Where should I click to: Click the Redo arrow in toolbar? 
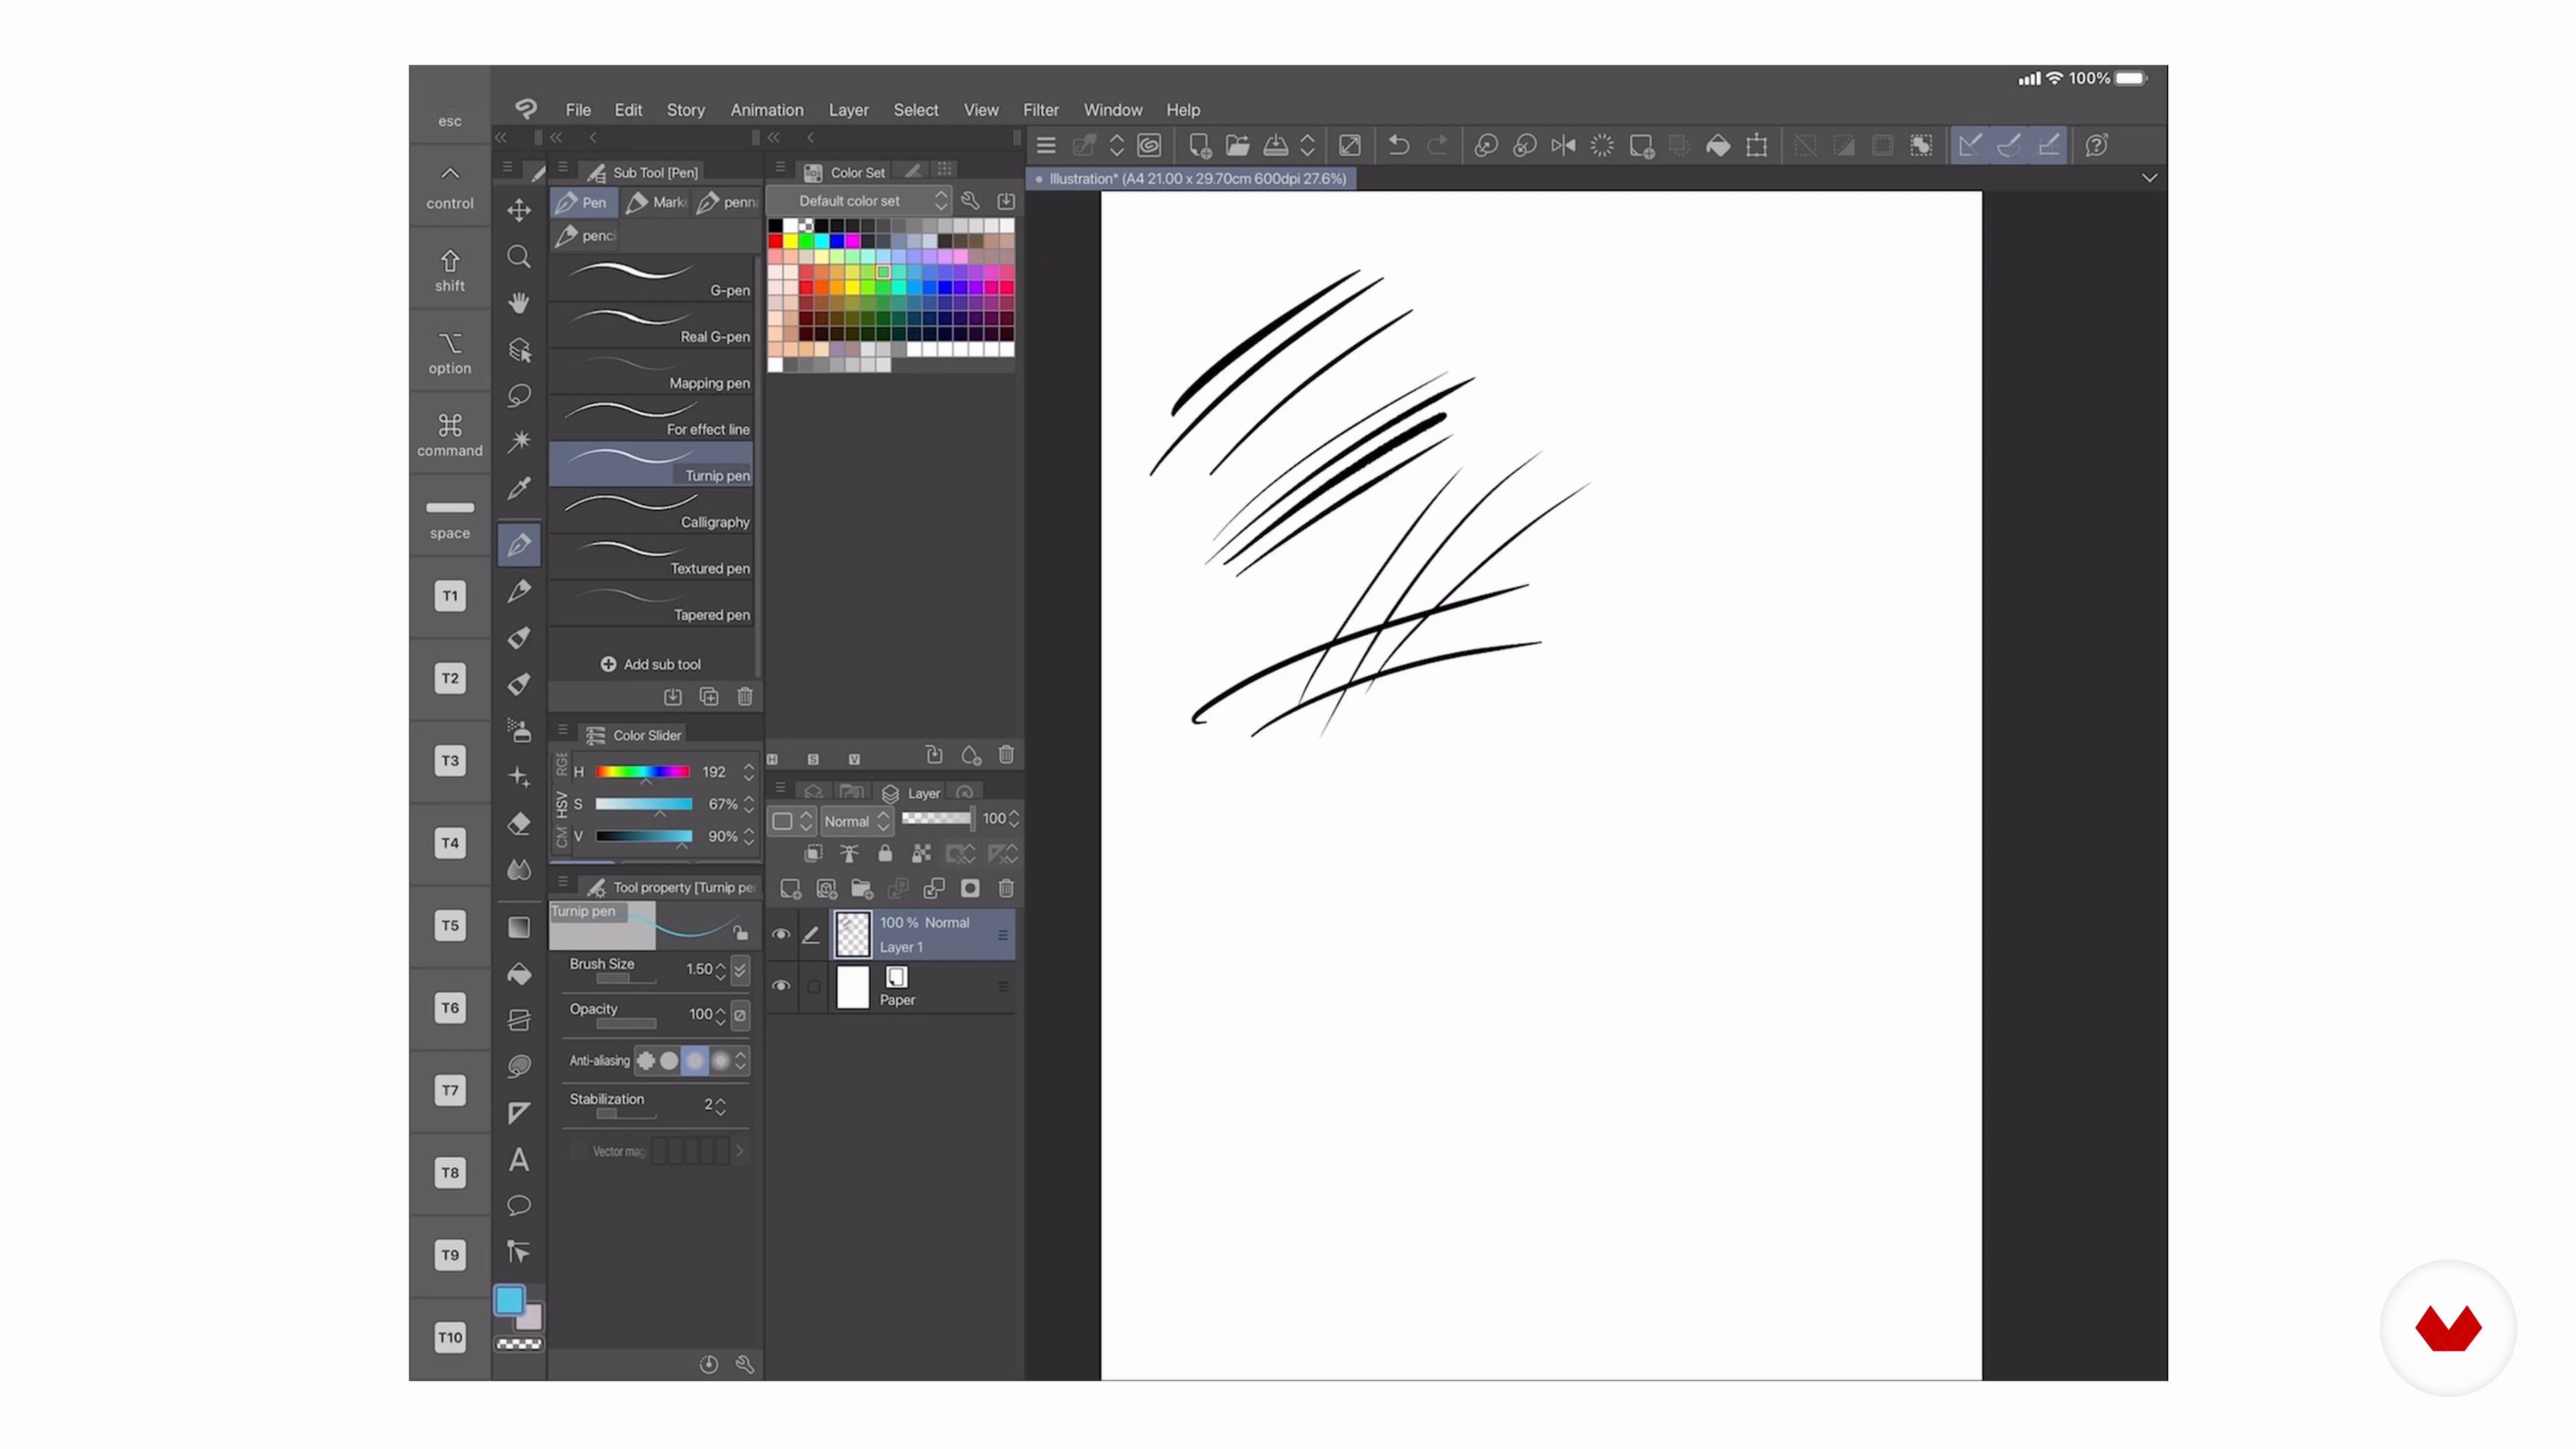point(1437,146)
